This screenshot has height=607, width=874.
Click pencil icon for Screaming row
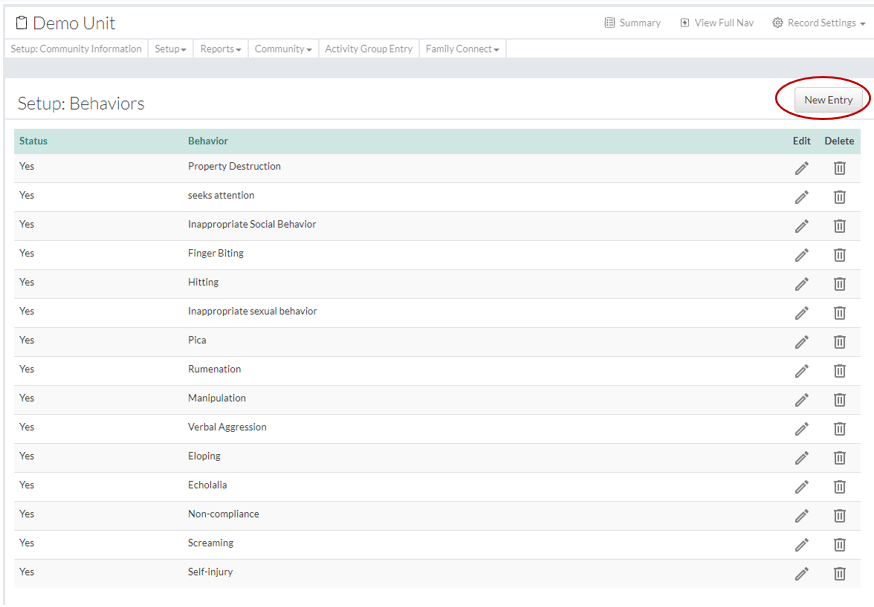(801, 545)
